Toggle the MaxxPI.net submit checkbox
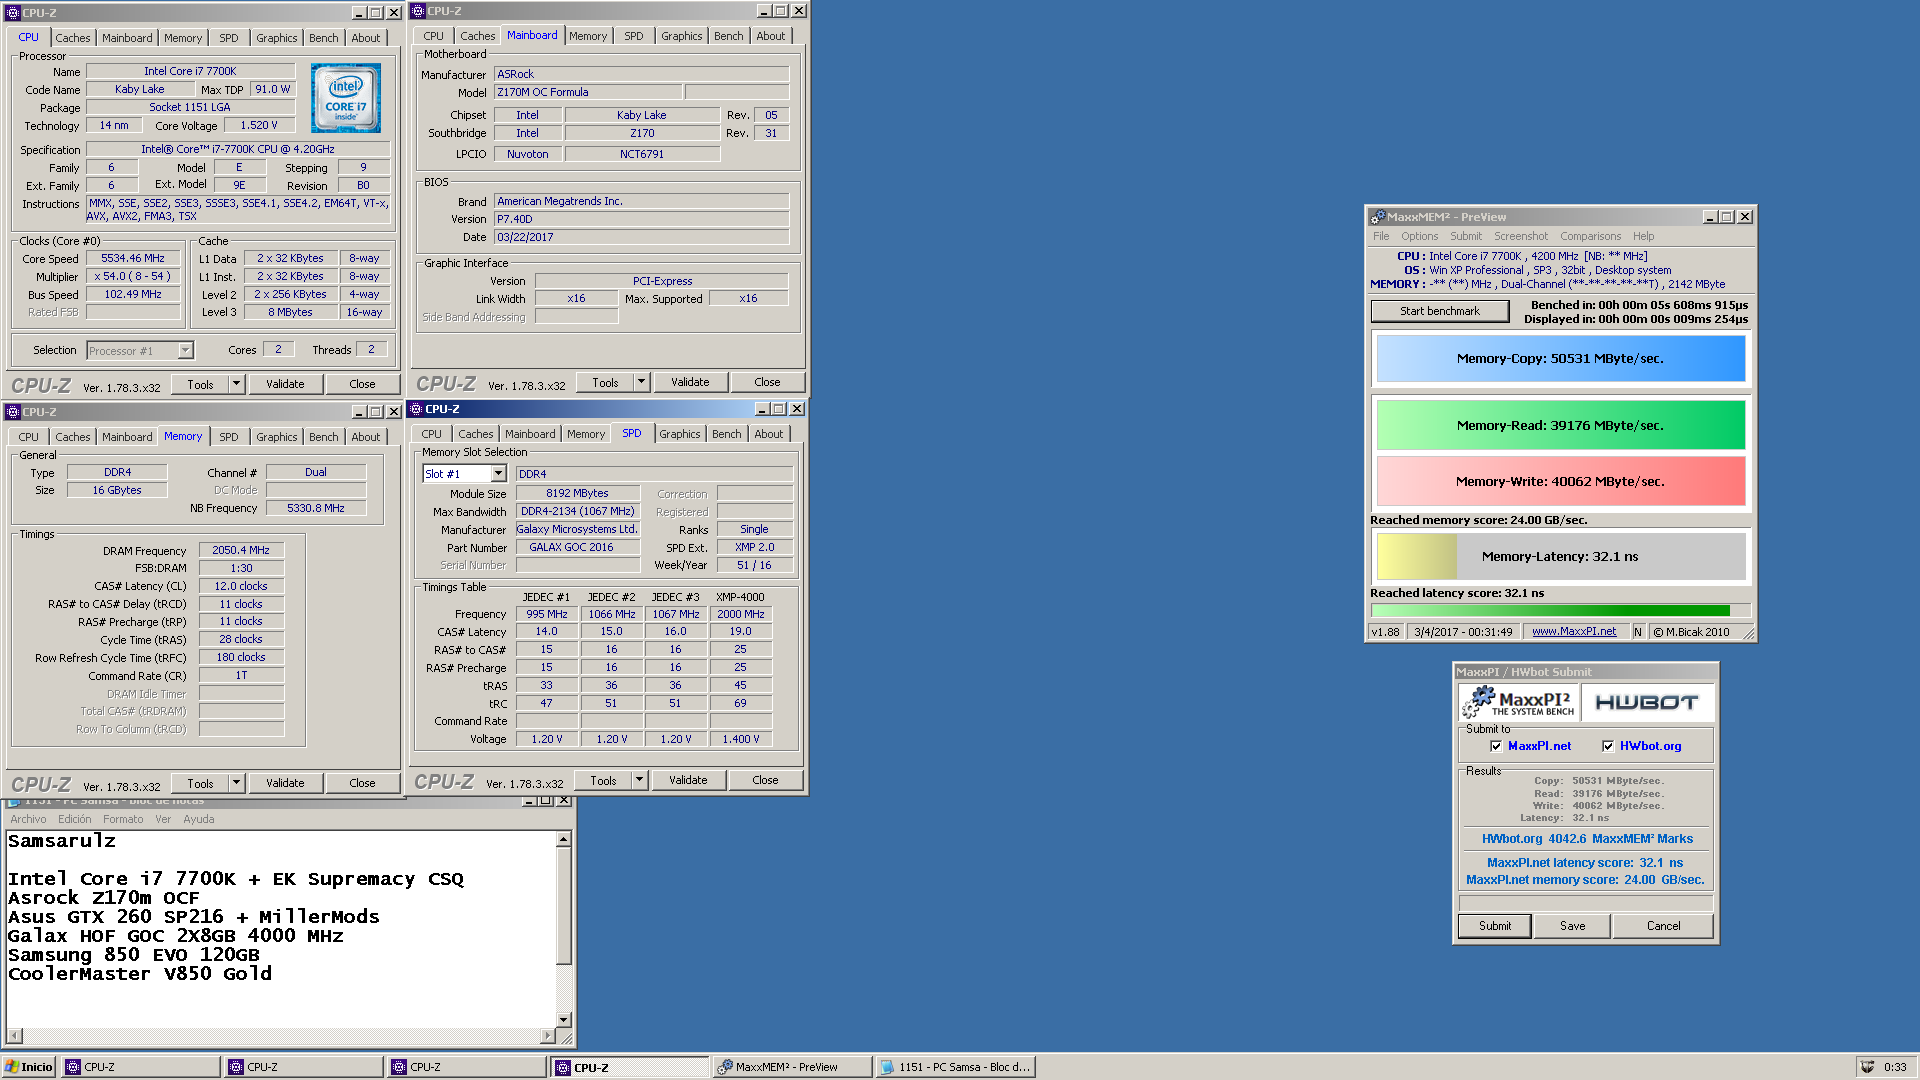This screenshot has width=1920, height=1080. coord(1496,746)
